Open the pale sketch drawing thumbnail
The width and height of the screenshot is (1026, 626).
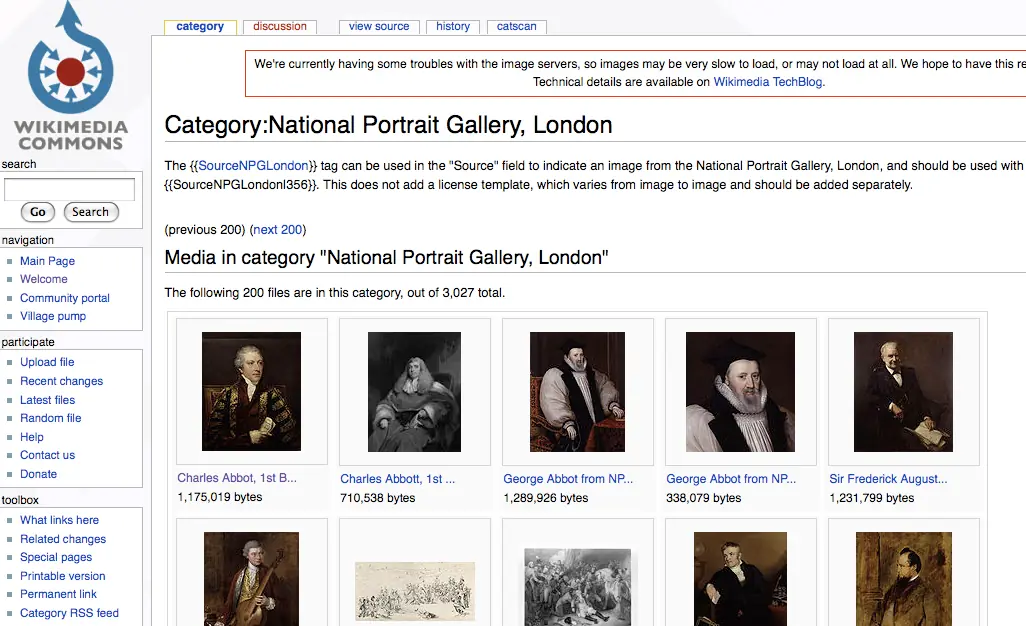point(415,591)
